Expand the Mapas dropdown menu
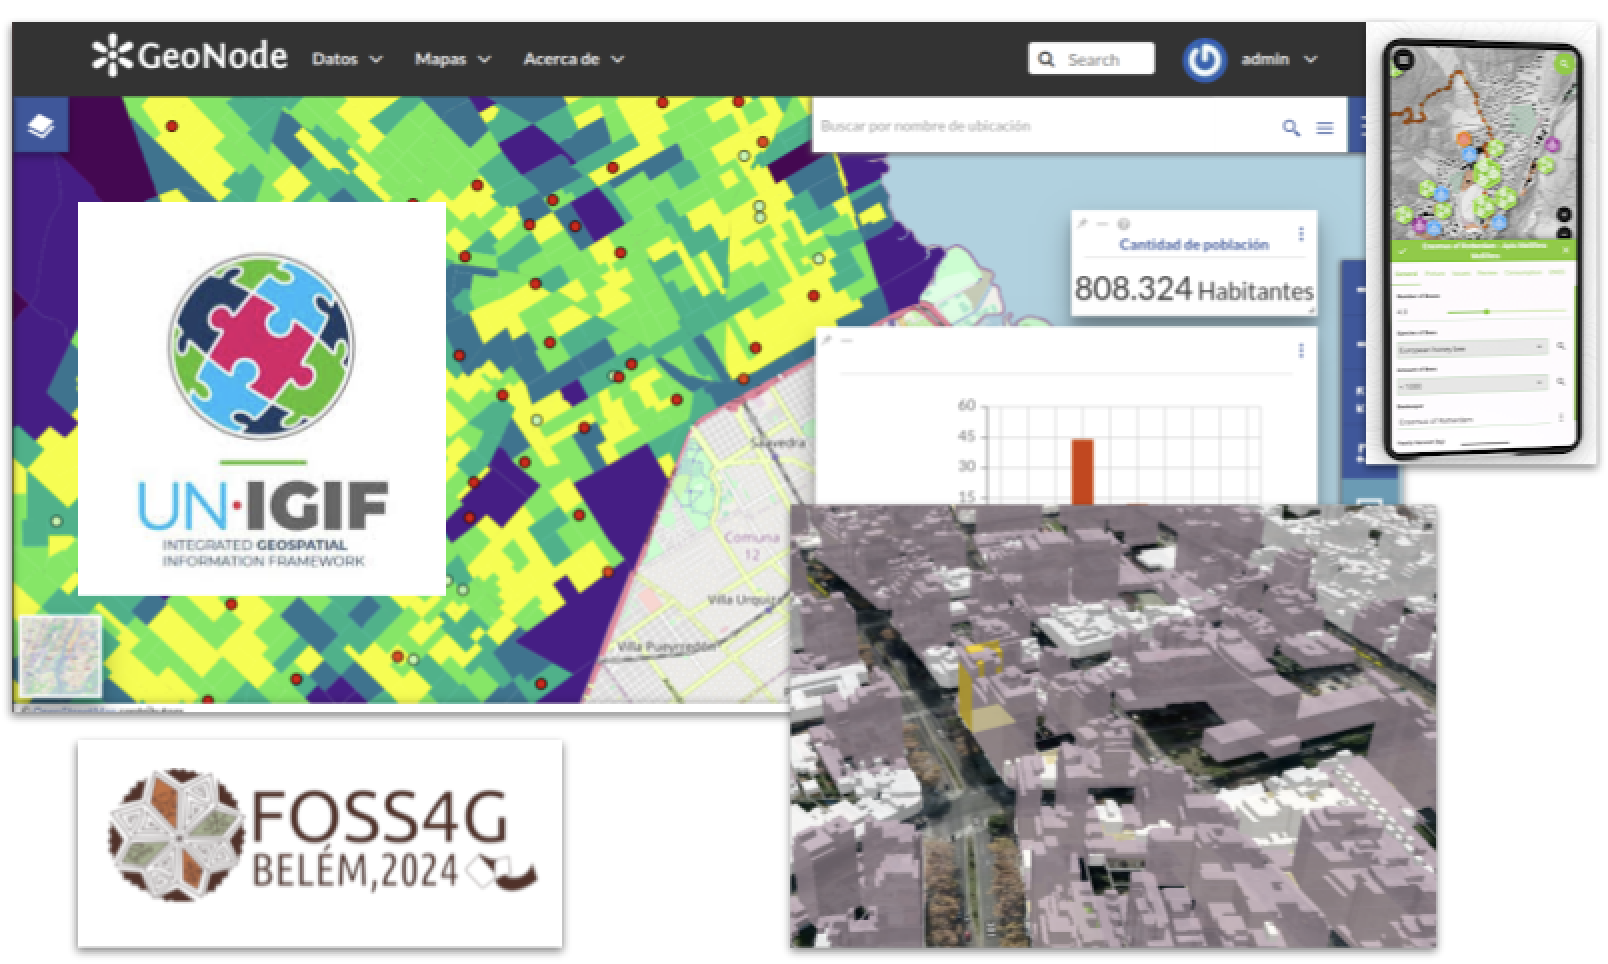 (x=453, y=60)
